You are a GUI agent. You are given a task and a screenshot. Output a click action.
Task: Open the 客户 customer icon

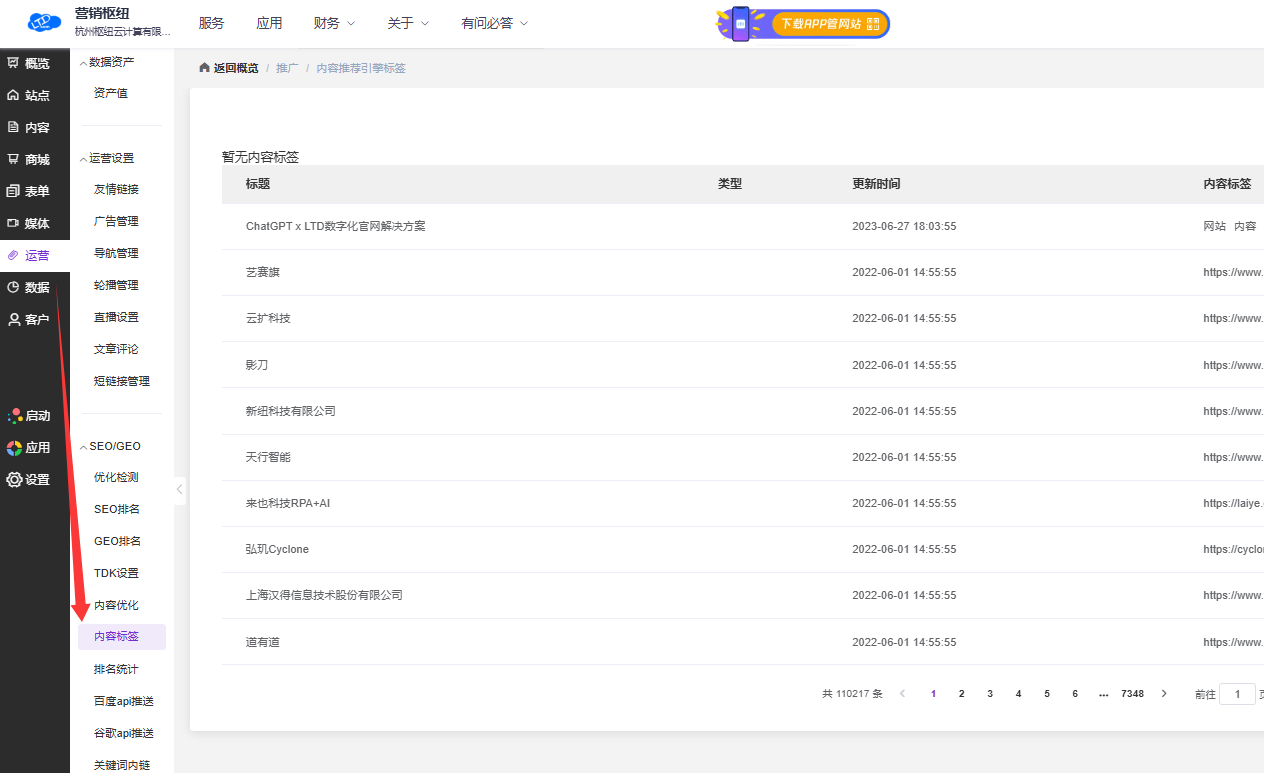[x=13, y=319]
